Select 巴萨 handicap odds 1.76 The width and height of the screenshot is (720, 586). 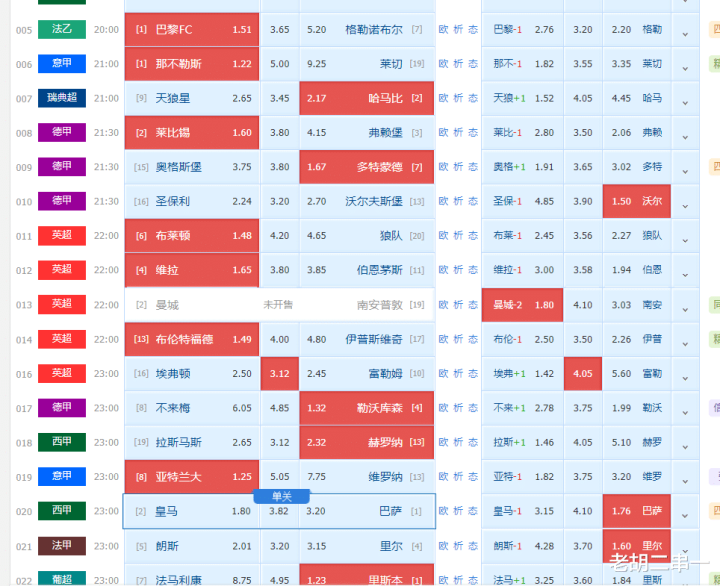pos(636,511)
